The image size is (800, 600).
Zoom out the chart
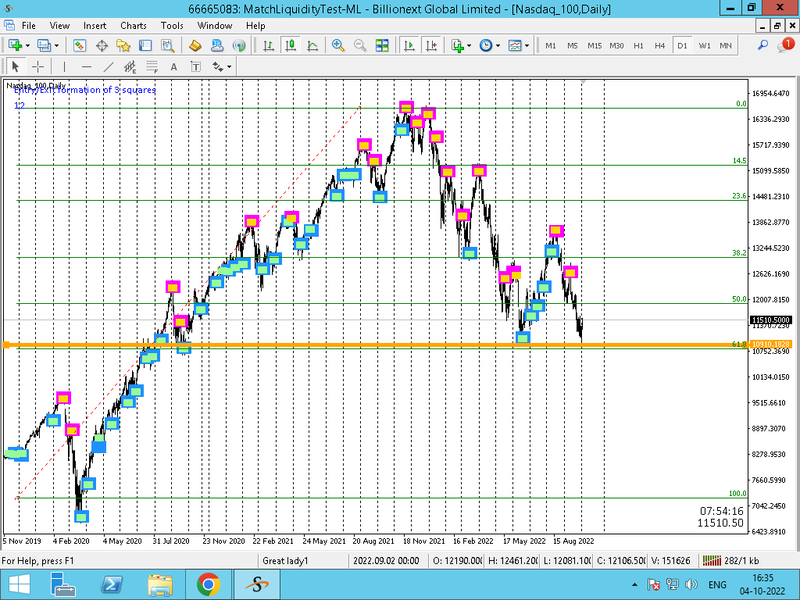pyautogui.click(x=360, y=45)
